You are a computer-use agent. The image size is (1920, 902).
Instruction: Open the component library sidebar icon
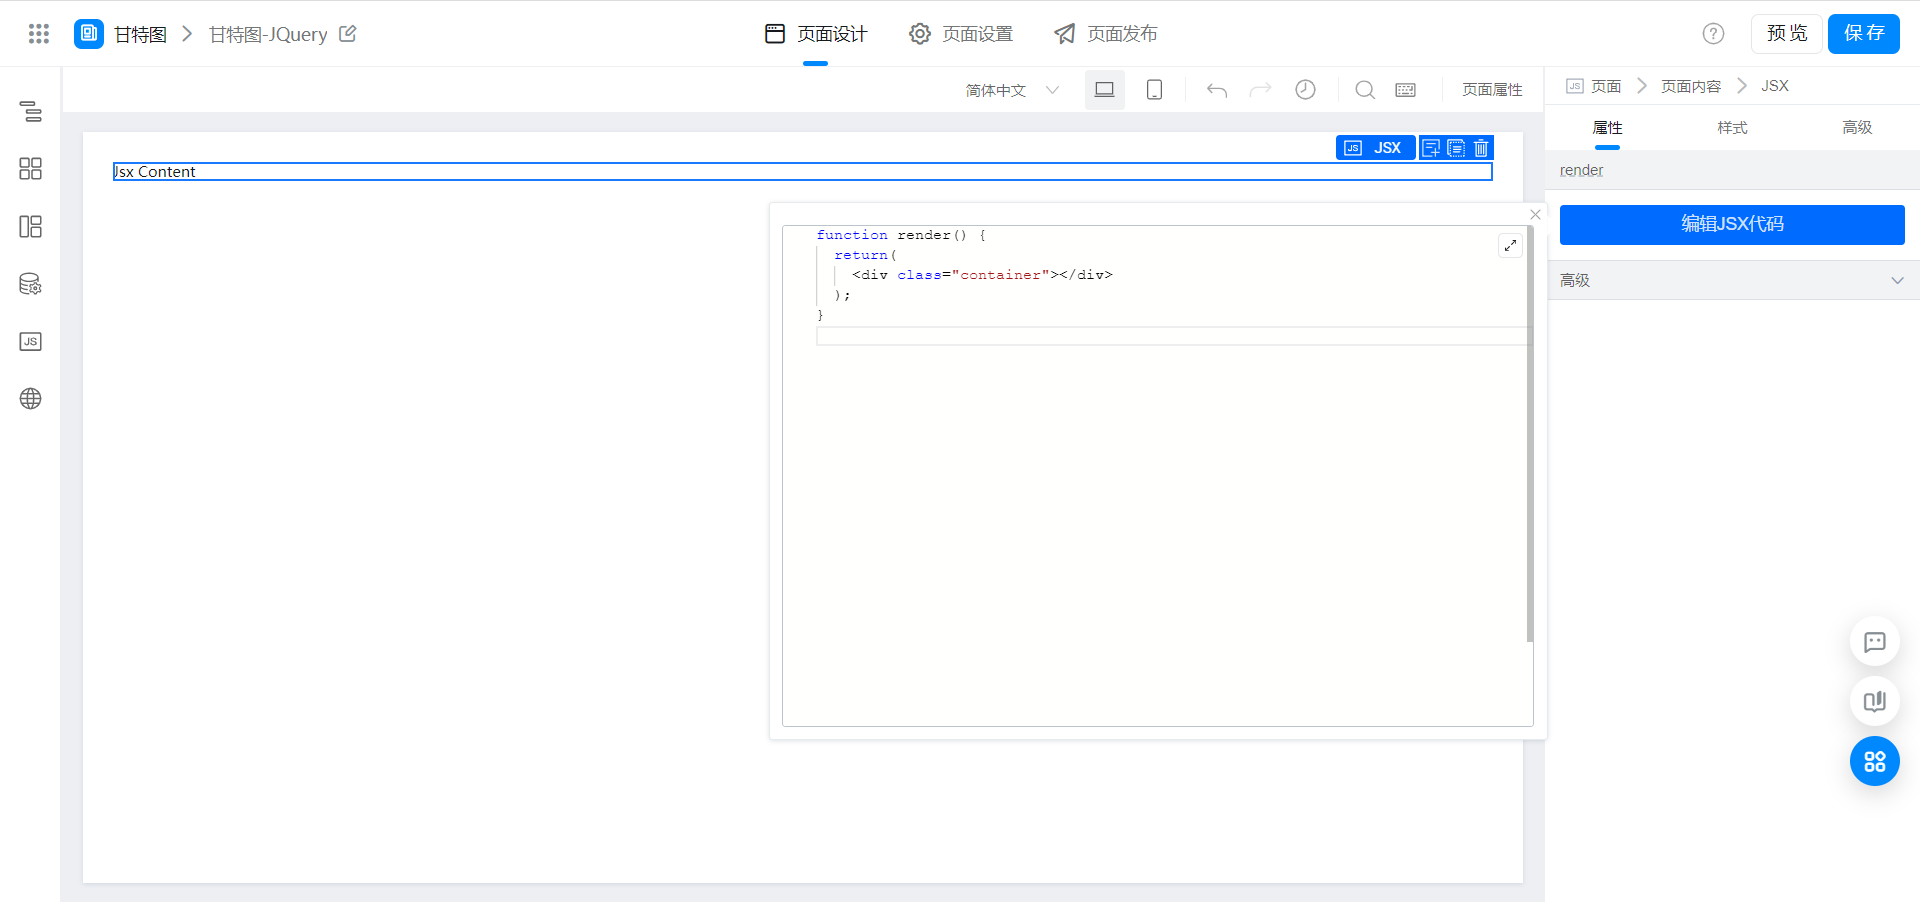pos(31,168)
